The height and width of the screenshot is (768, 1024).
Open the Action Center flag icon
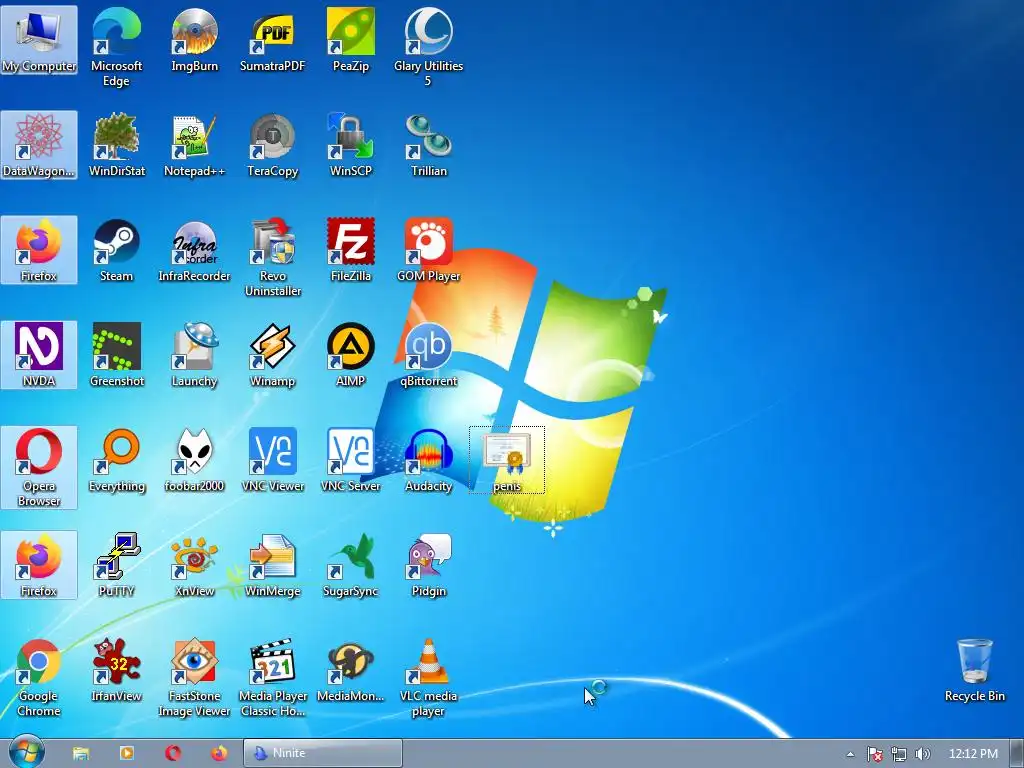pos(874,754)
